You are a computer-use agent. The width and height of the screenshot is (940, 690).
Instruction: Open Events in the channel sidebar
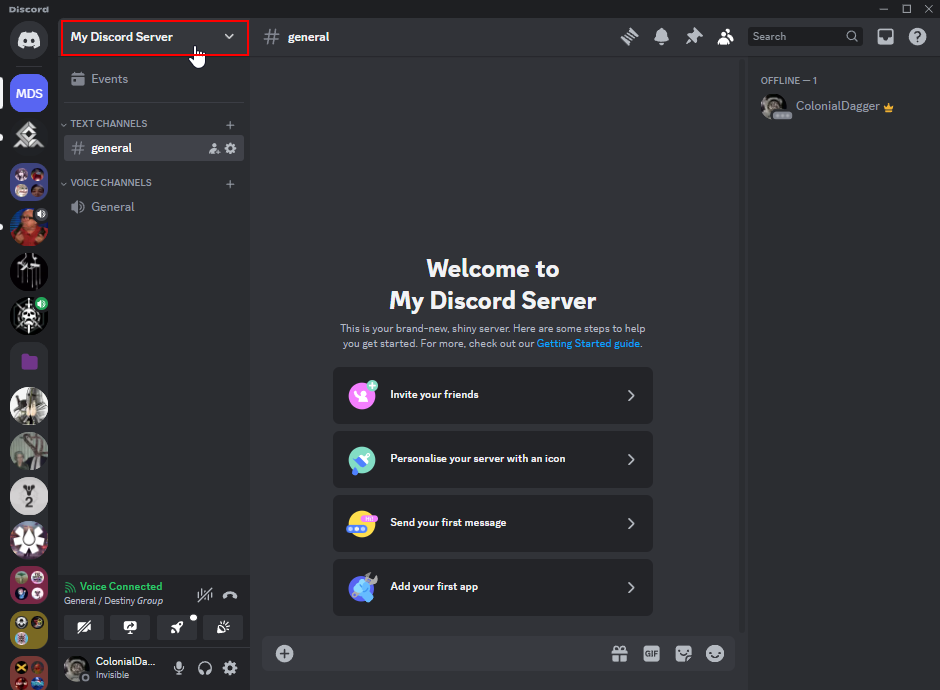coord(153,79)
